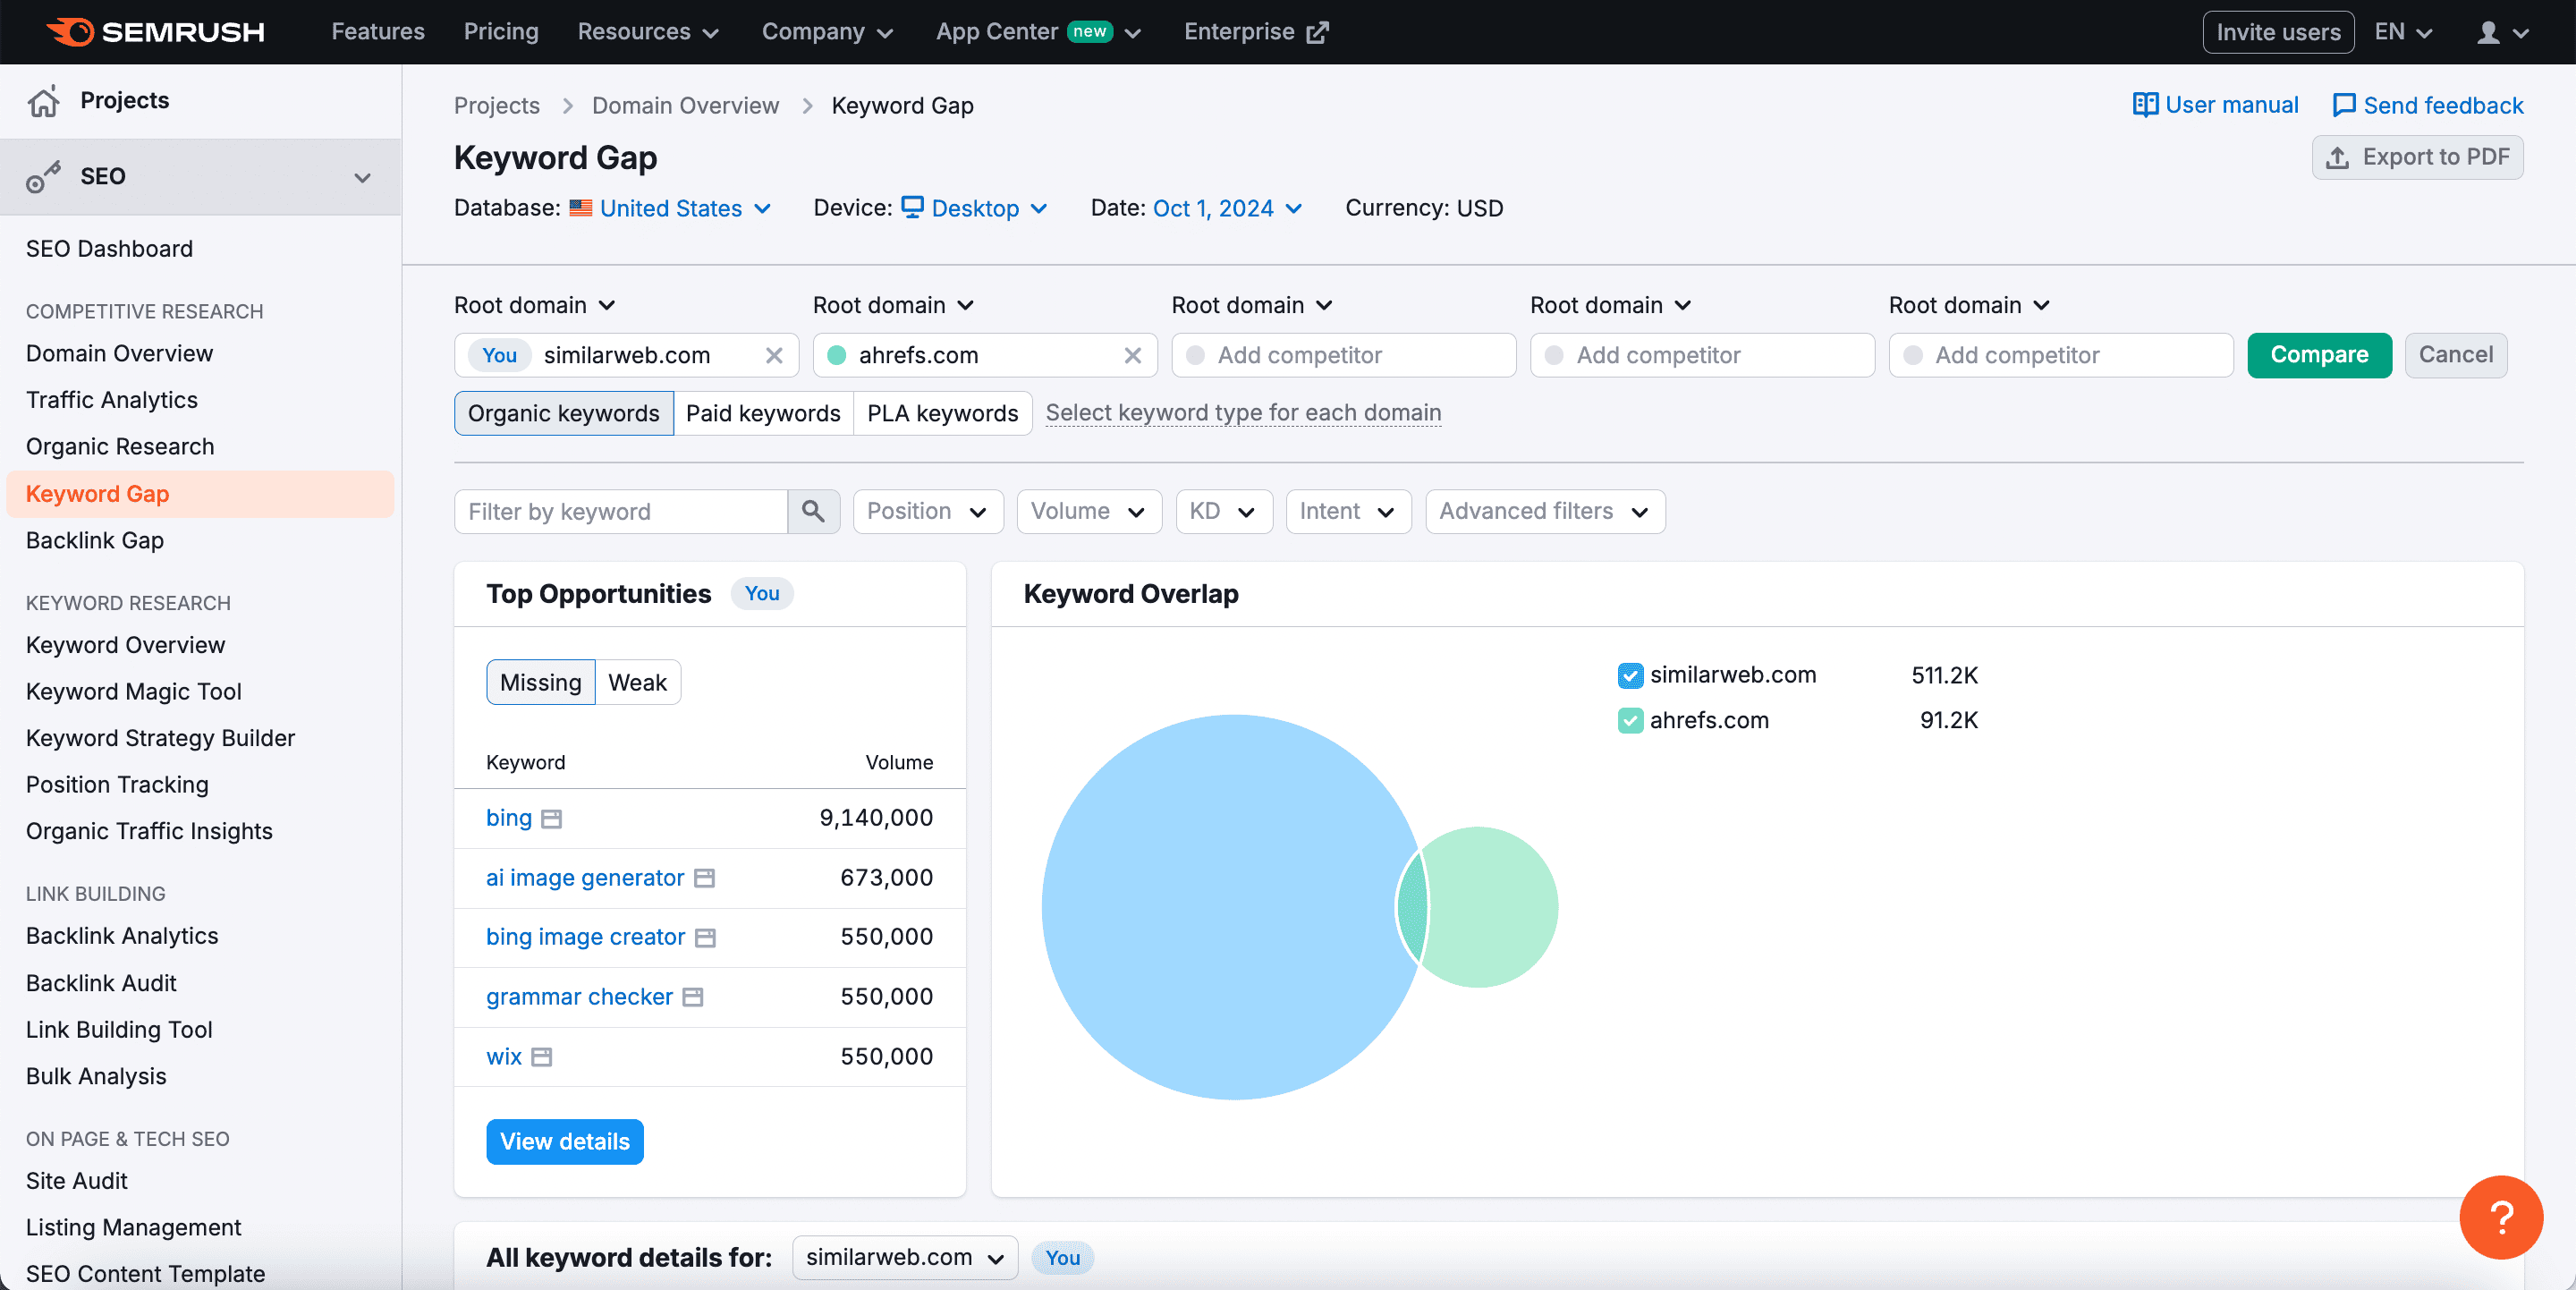Open the Volume filter dropdown
This screenshot has width=2576, height=1290.
tap(1088, 511)
